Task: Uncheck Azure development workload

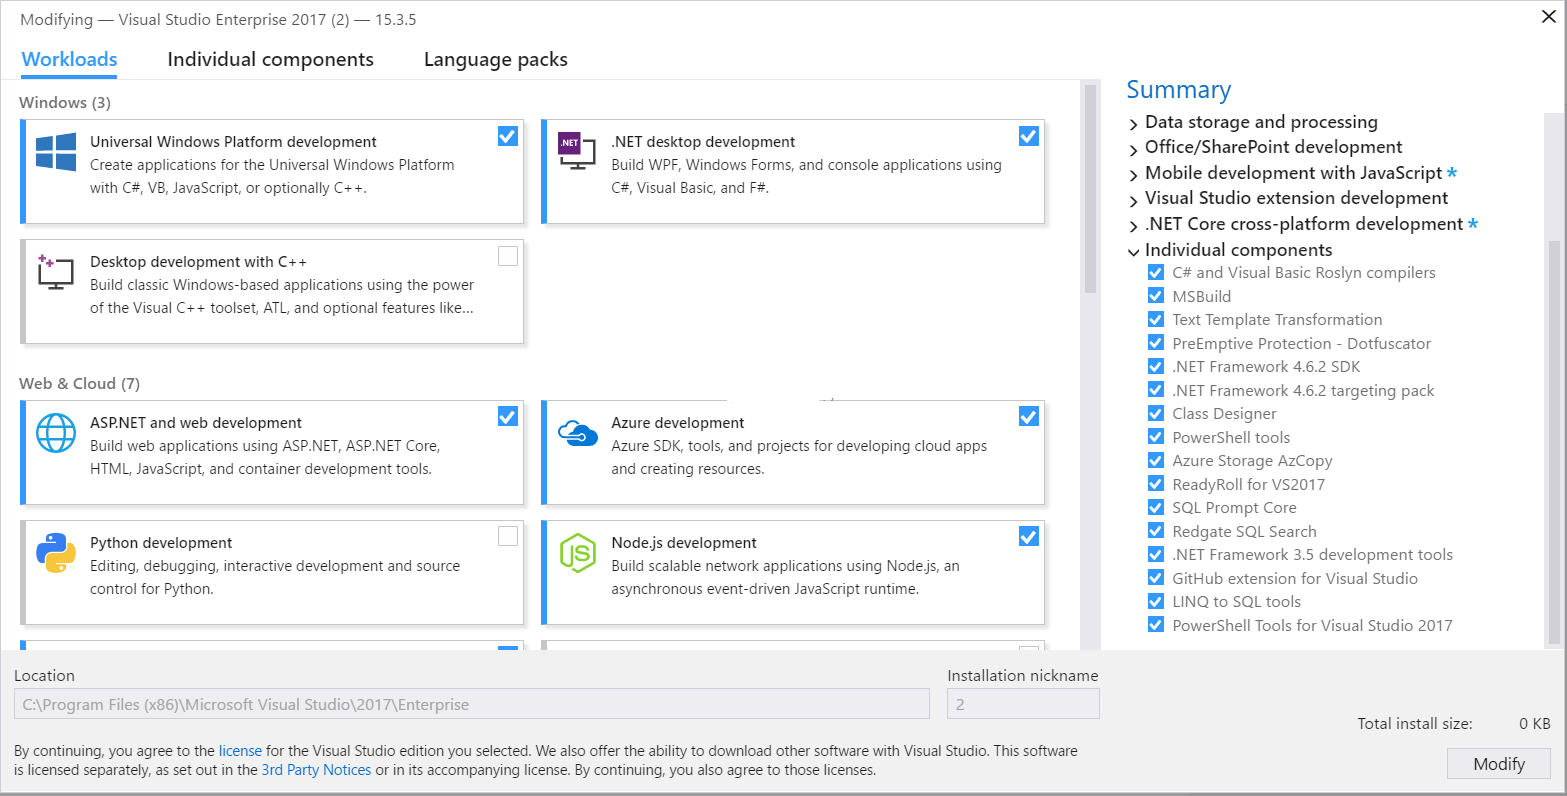Action: (1029, 417)
